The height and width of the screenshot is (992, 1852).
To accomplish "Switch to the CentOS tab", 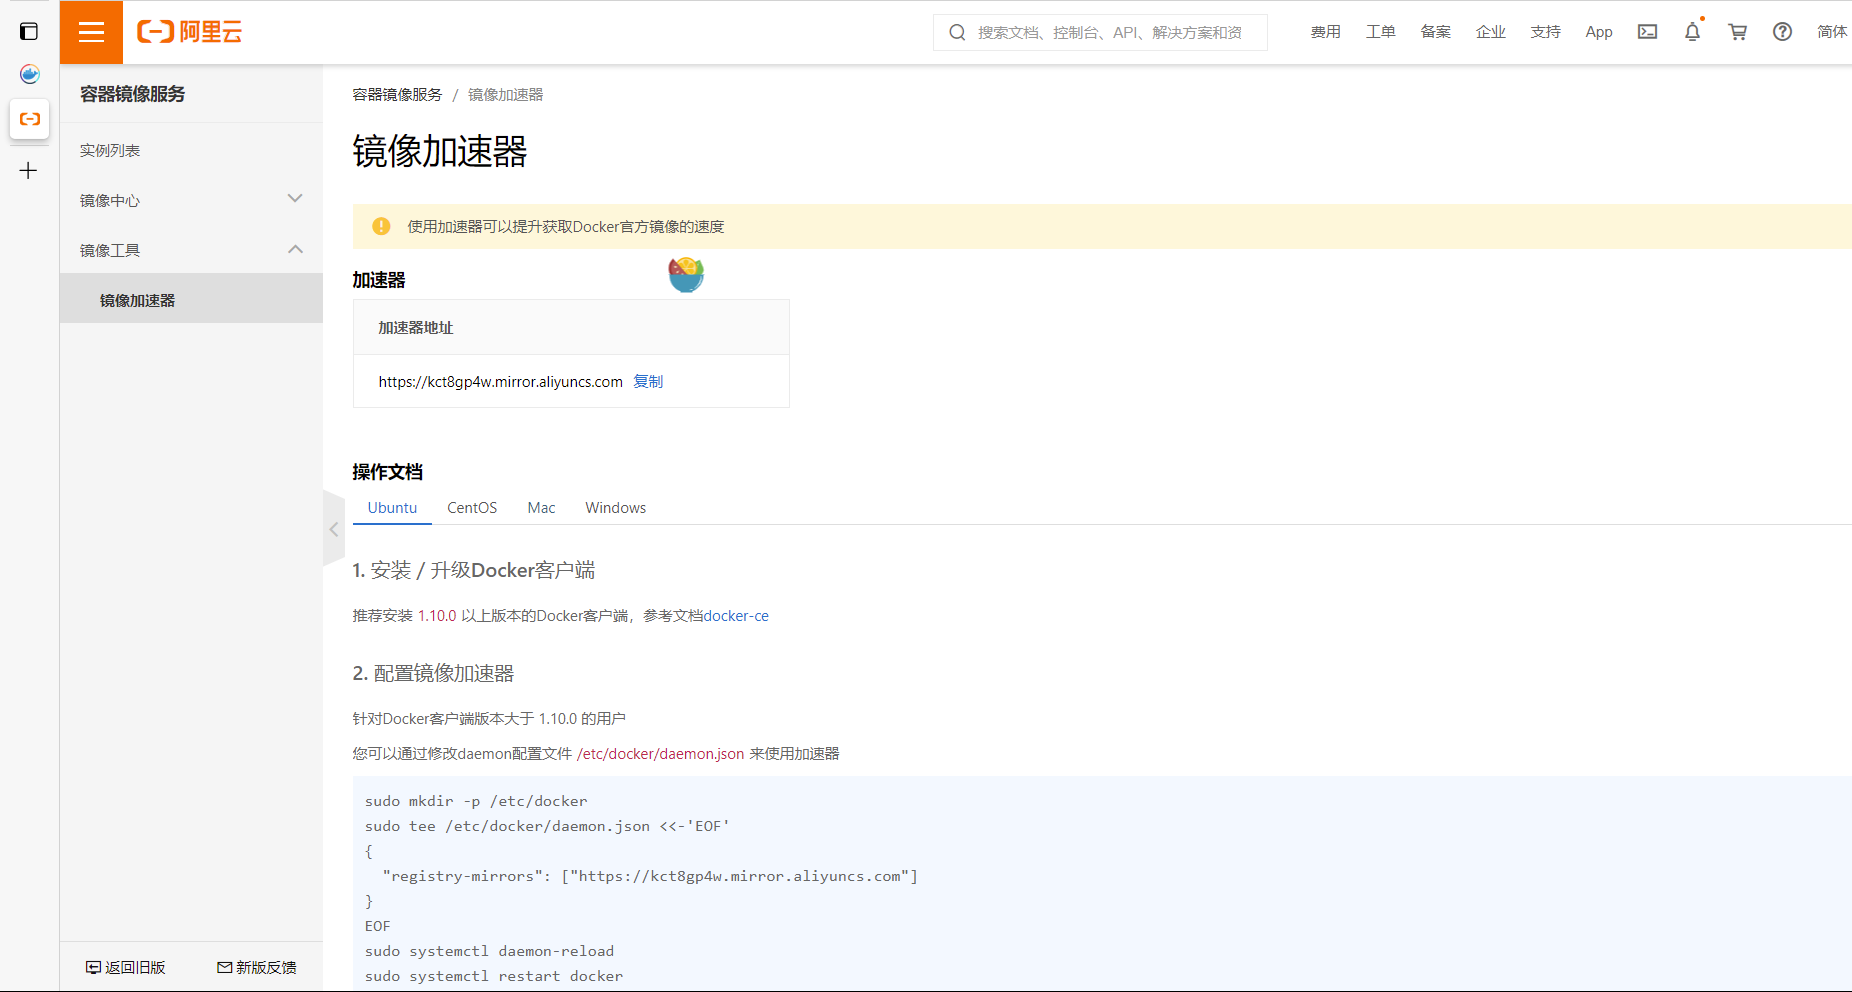I will click(x=472, y=507).
